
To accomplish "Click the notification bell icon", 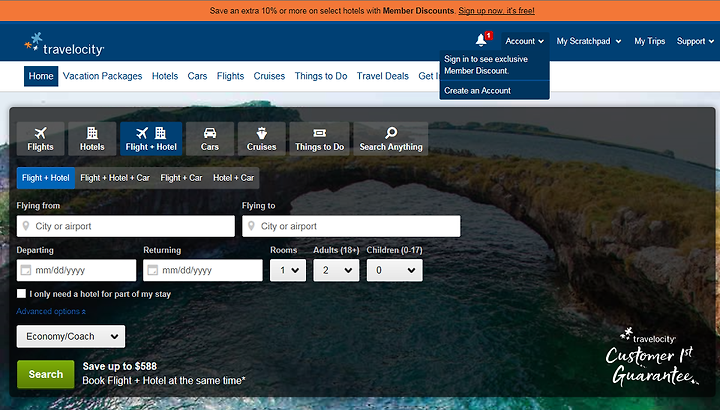I will point(481,40).
